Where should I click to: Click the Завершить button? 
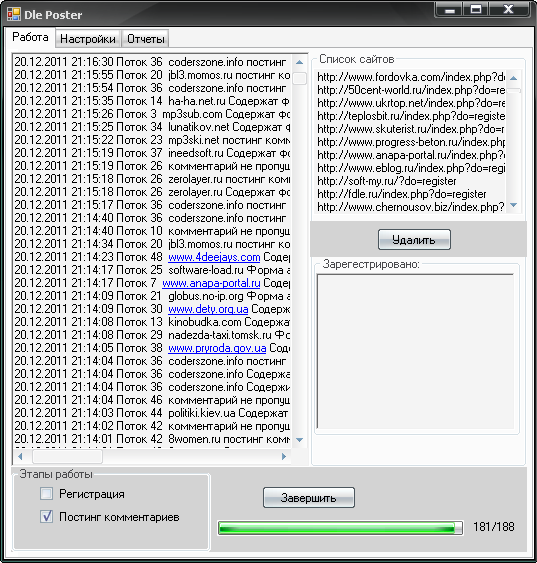coord(309,498)
